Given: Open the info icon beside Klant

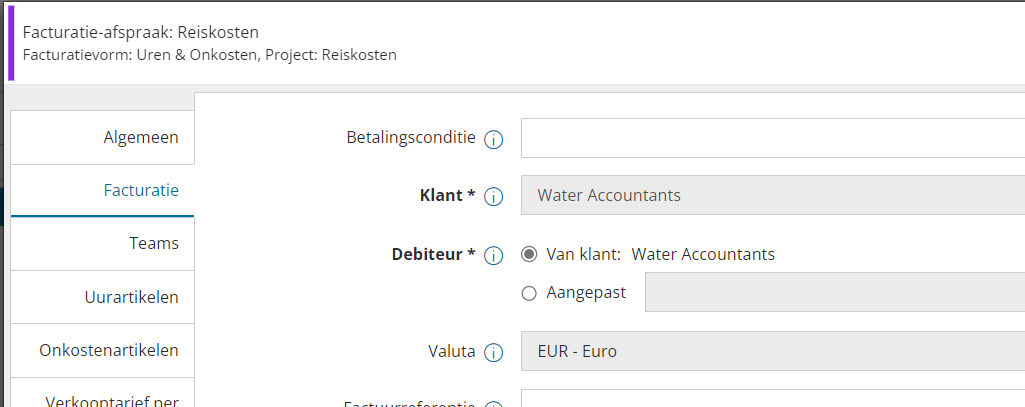Looking at the screenshot, I should (x=494, y=197).
